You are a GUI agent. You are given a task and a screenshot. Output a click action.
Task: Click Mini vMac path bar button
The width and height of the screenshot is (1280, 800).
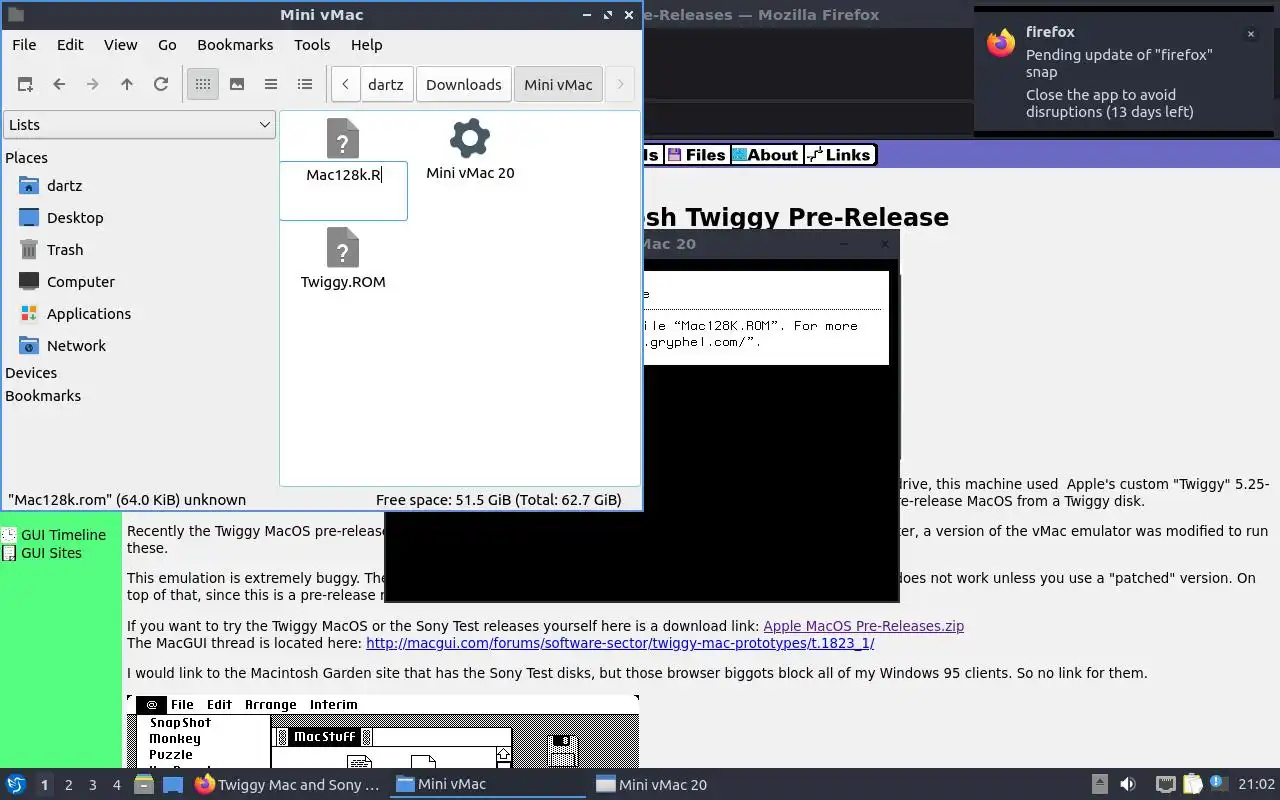pos(559,85)
